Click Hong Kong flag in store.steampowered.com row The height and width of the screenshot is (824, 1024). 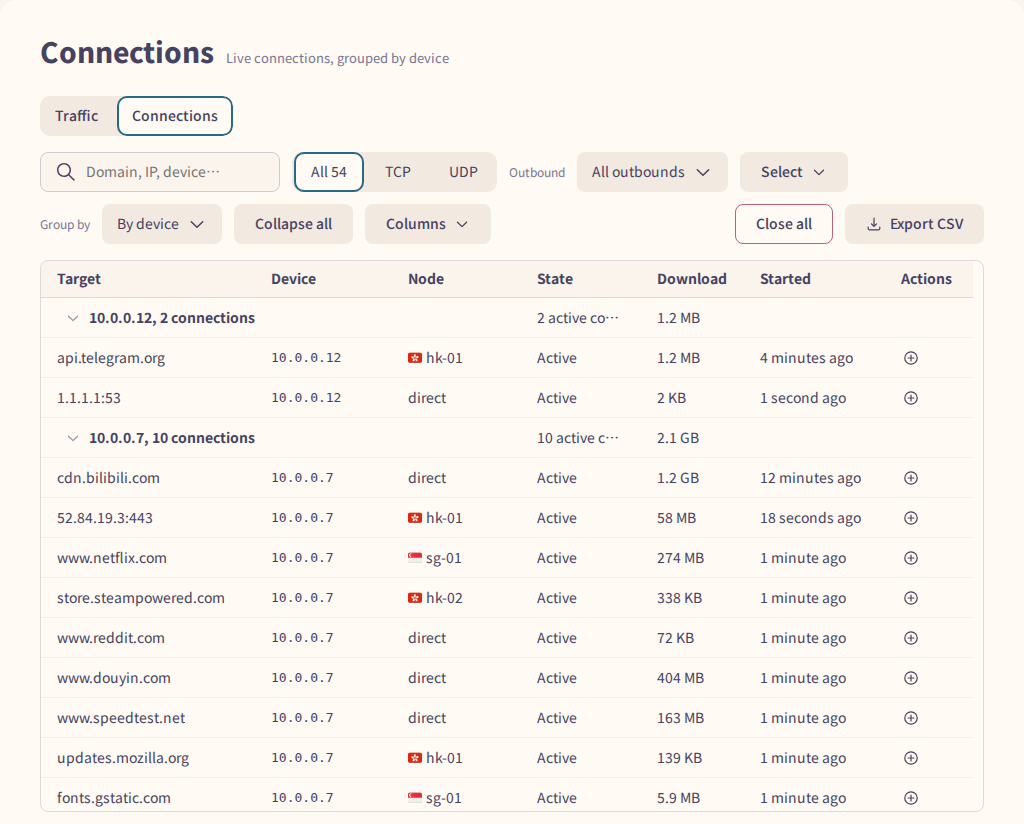[x=415, y=598]
